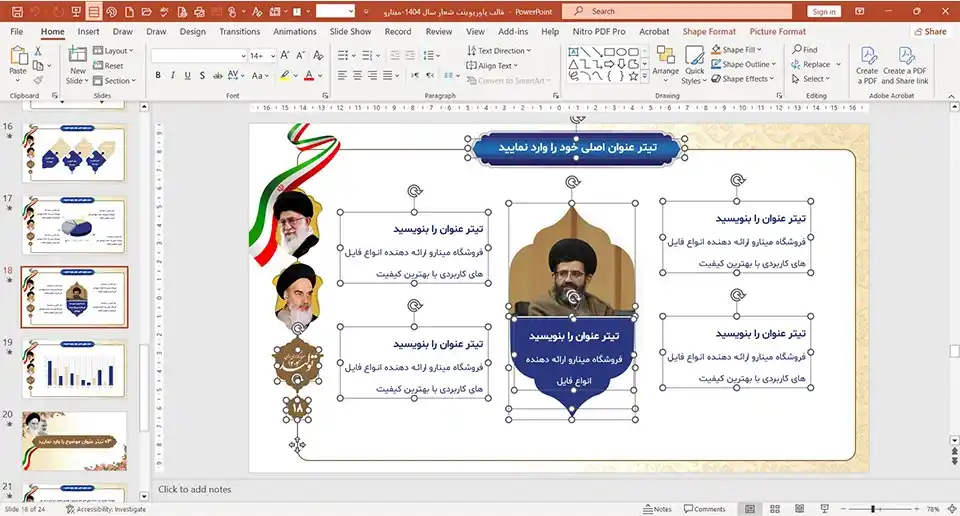Fit slide to current window icon
This screenshot has width=960, height=516.
(952, 509)
